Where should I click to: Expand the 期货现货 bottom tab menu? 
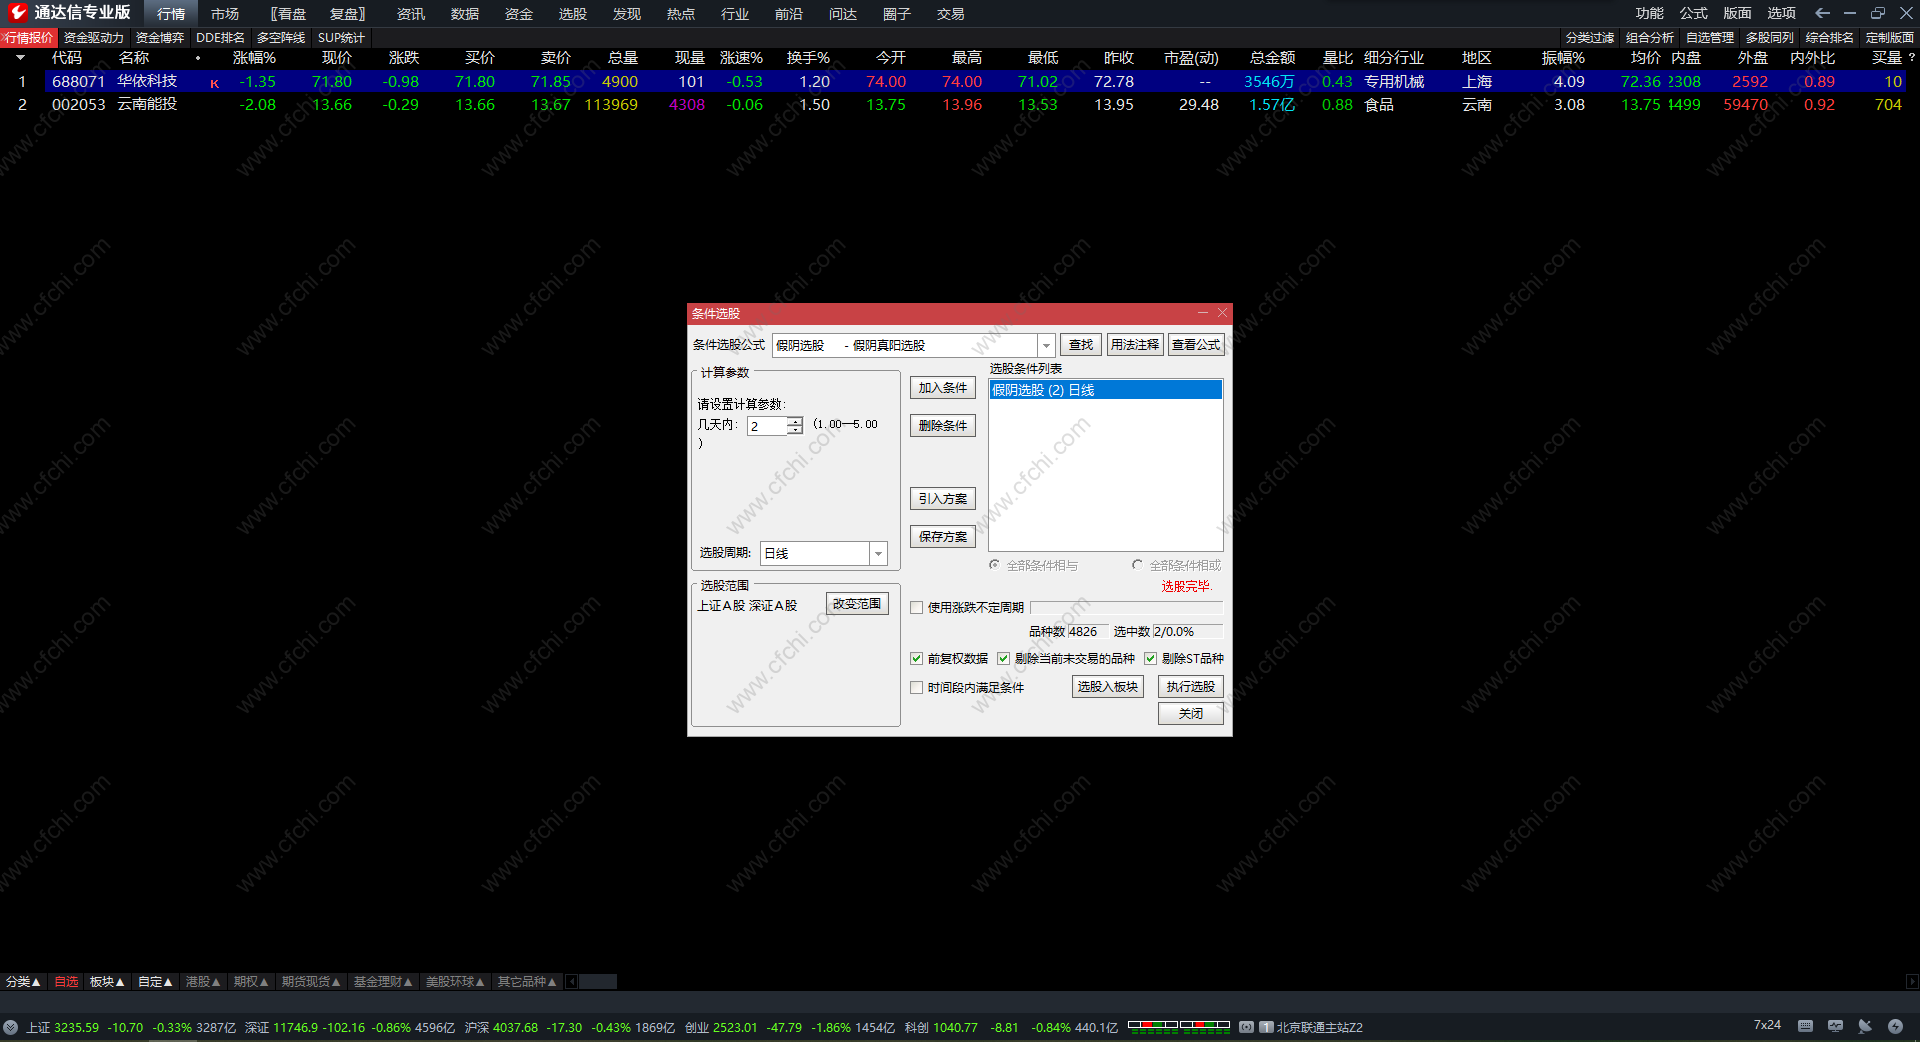point(311,982)
